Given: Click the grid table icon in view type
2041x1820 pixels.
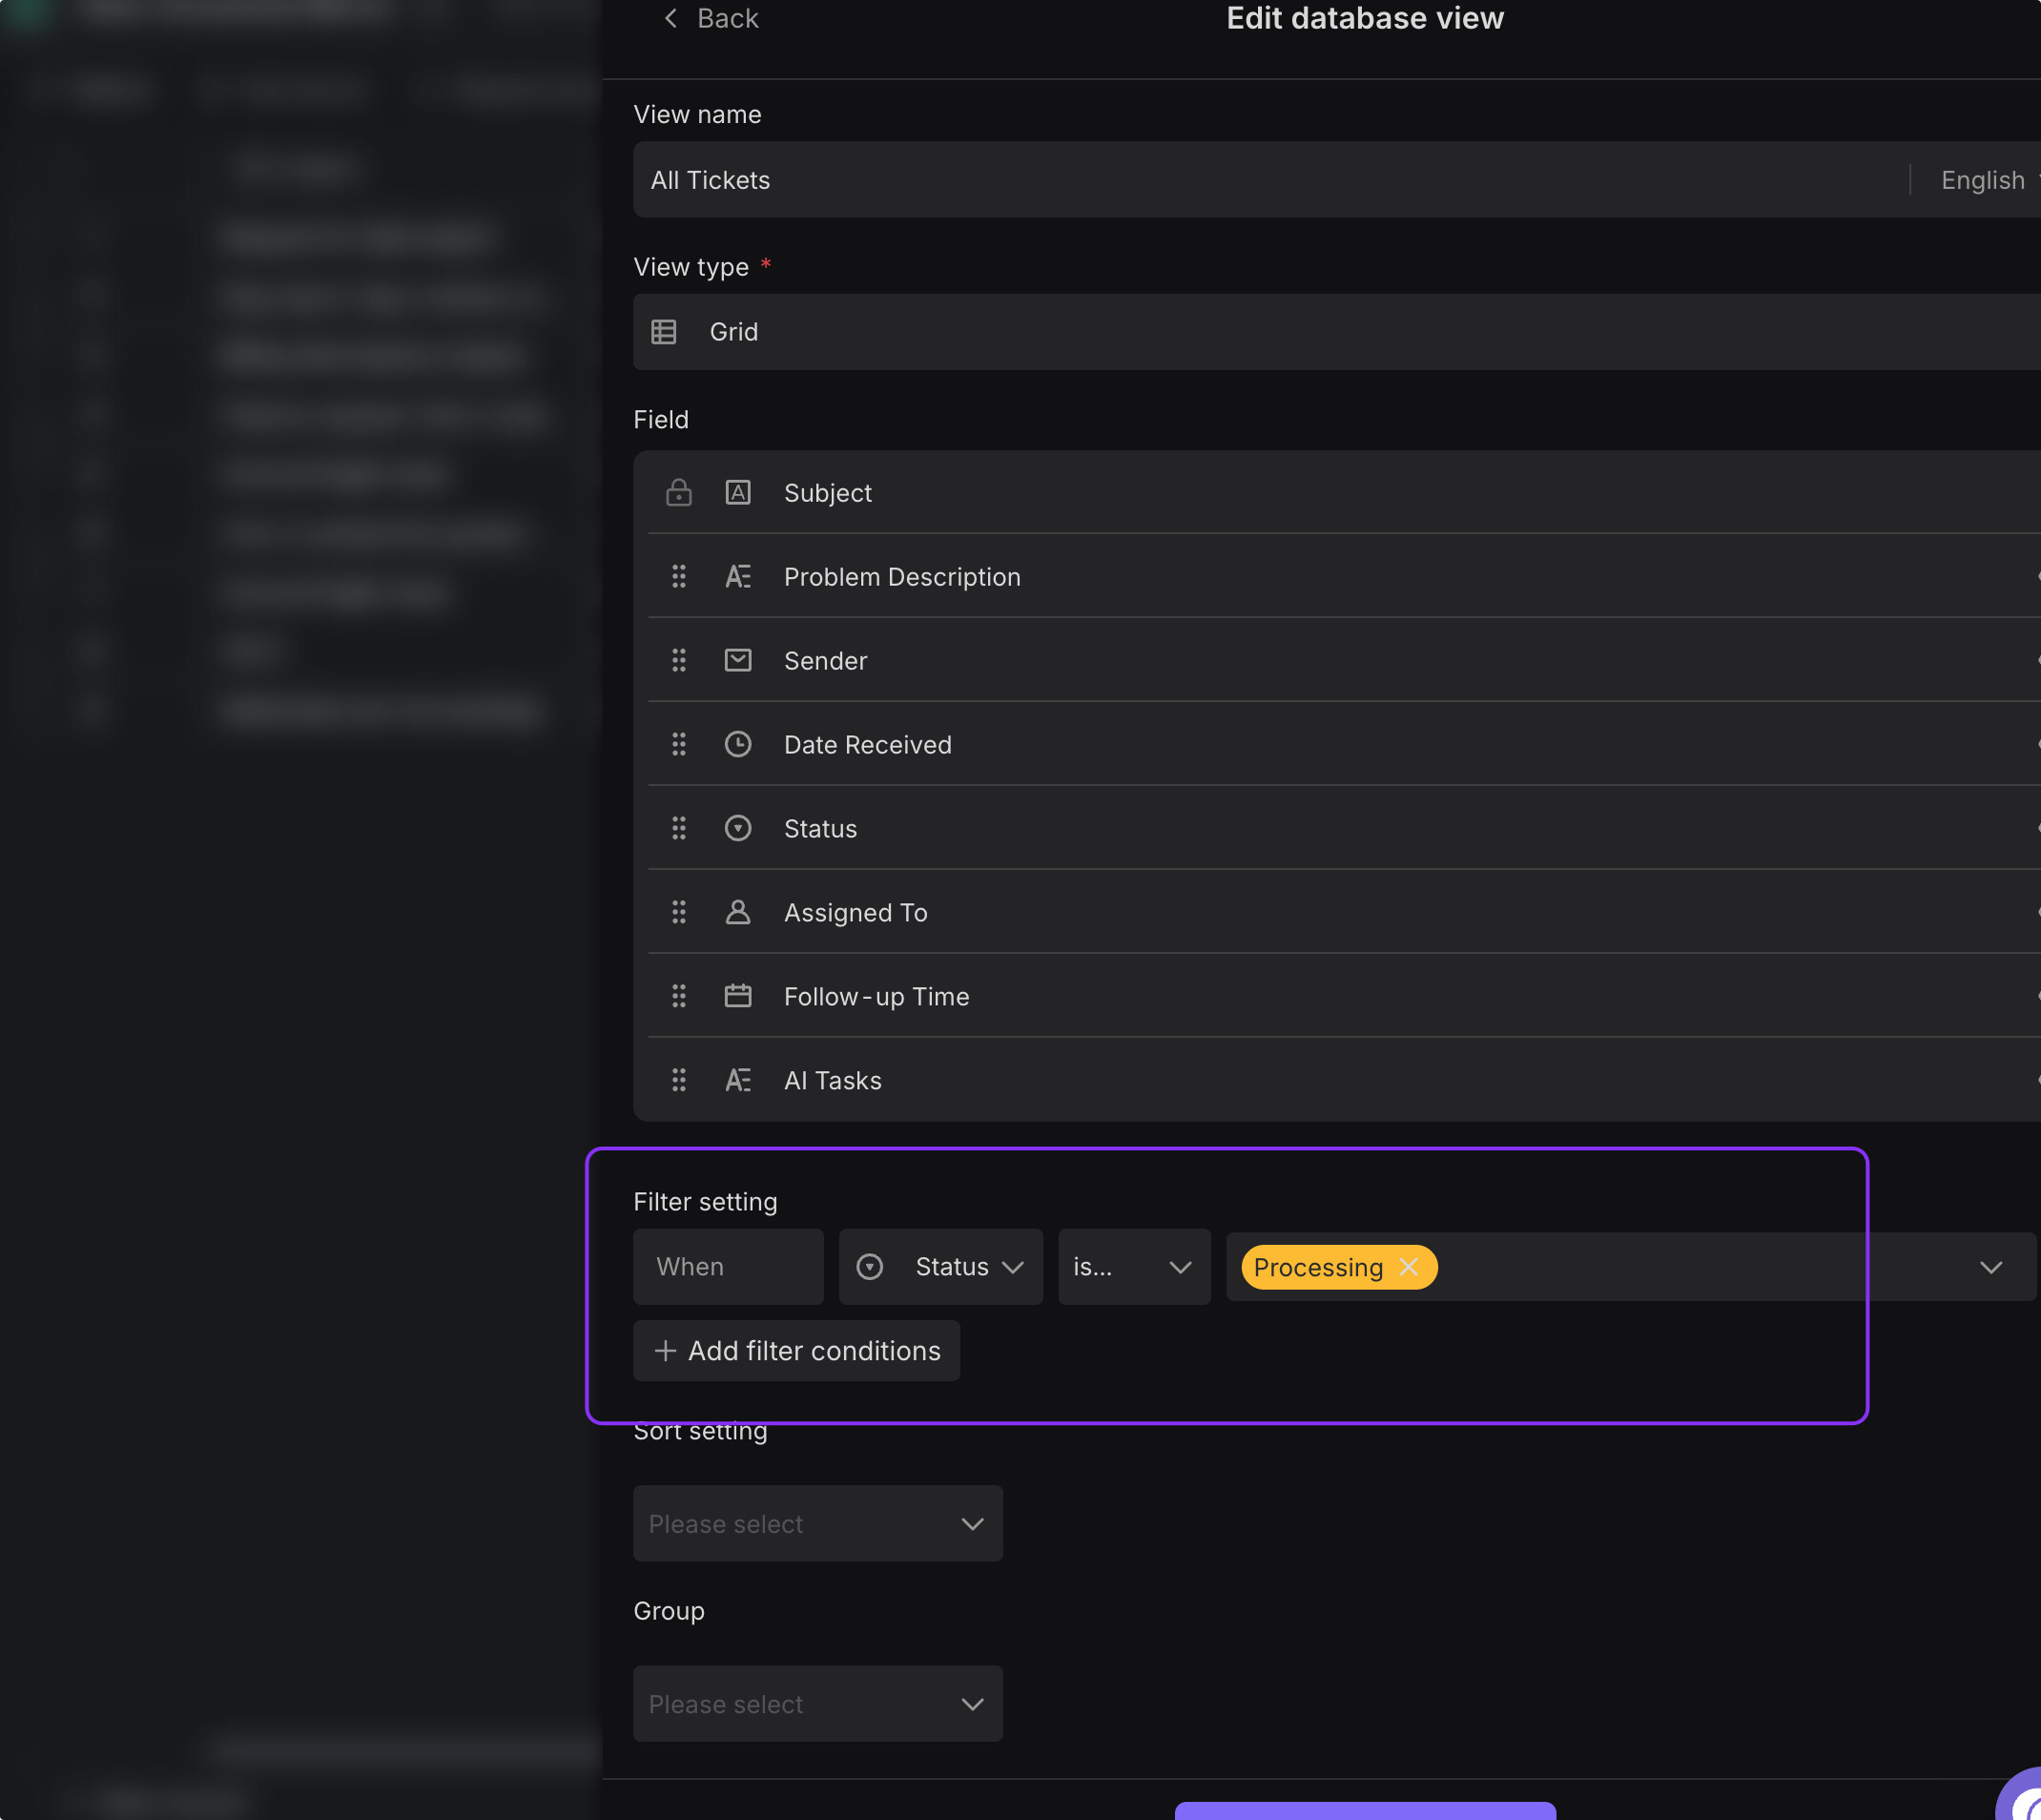Looking at the screenshot, I should click(664, 332).
